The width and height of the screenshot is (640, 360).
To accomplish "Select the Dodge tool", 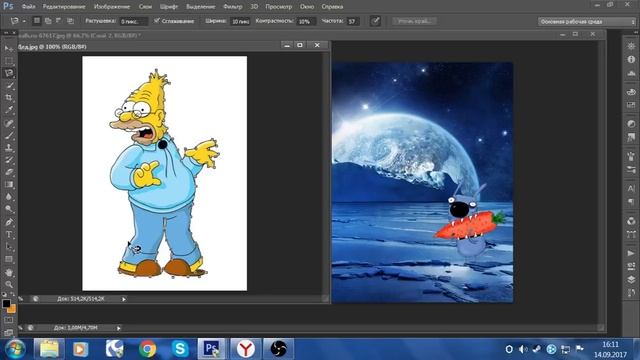I will tap(9, 209).
